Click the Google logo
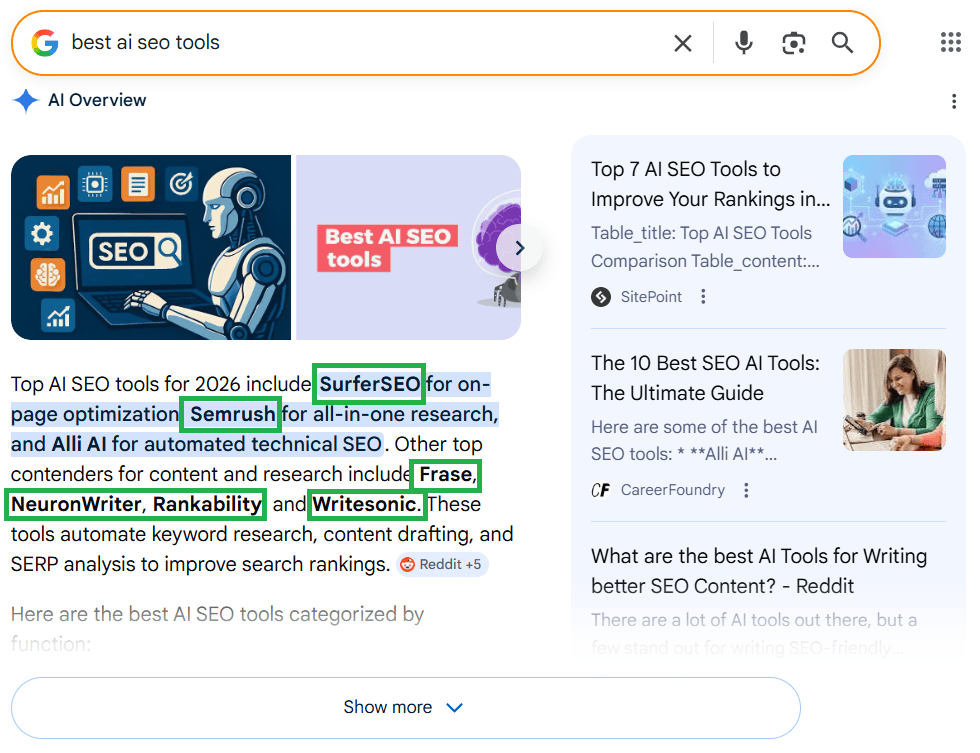This screenshot has height=753, width=980. coord(44,42)
